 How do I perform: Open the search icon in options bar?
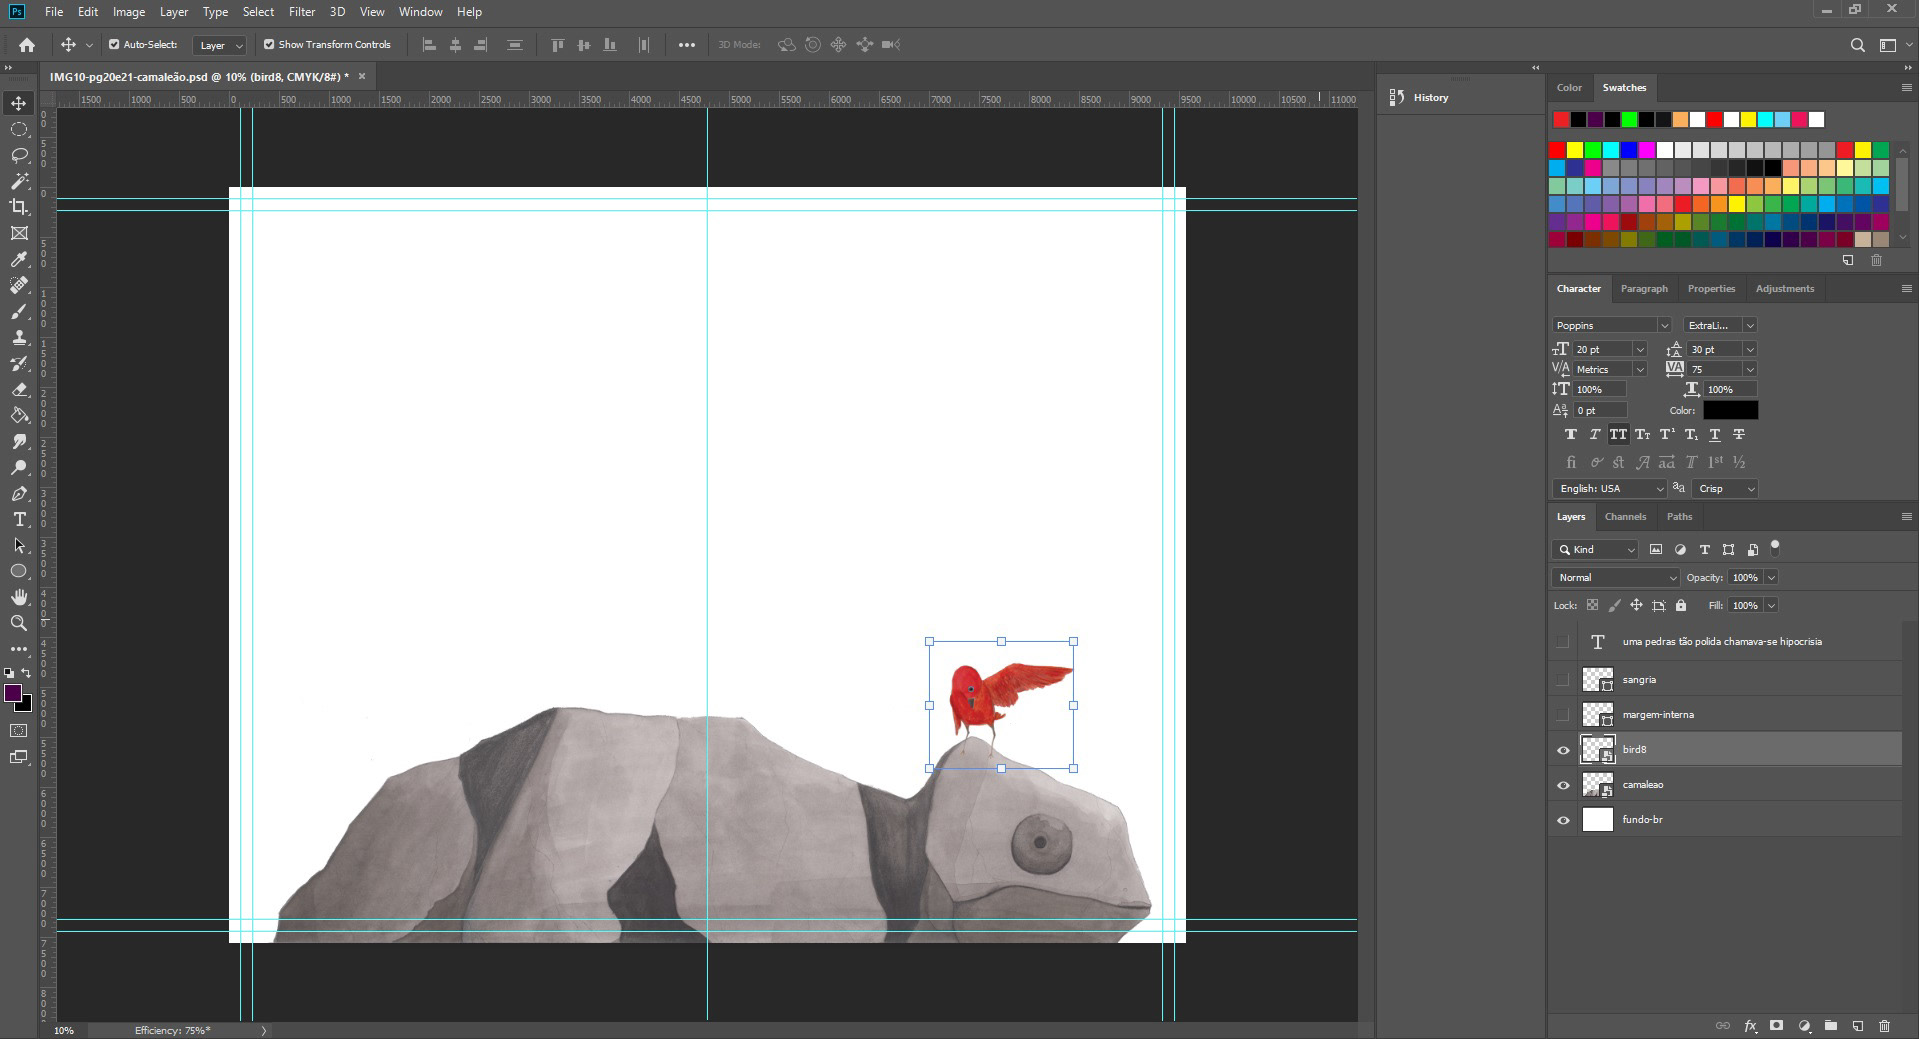(1857, 45)
